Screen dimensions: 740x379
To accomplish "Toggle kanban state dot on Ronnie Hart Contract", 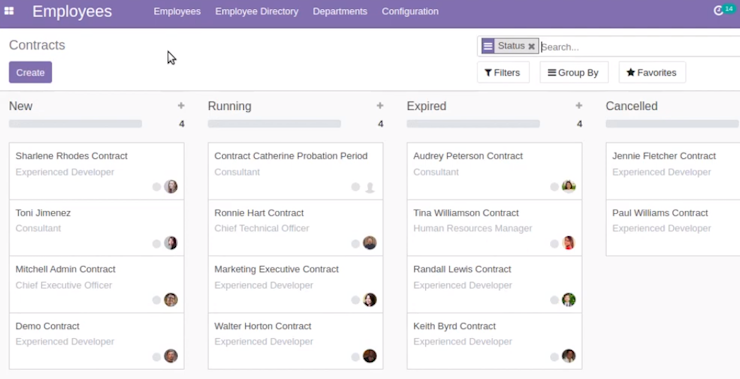I will [x=356, y=244].
